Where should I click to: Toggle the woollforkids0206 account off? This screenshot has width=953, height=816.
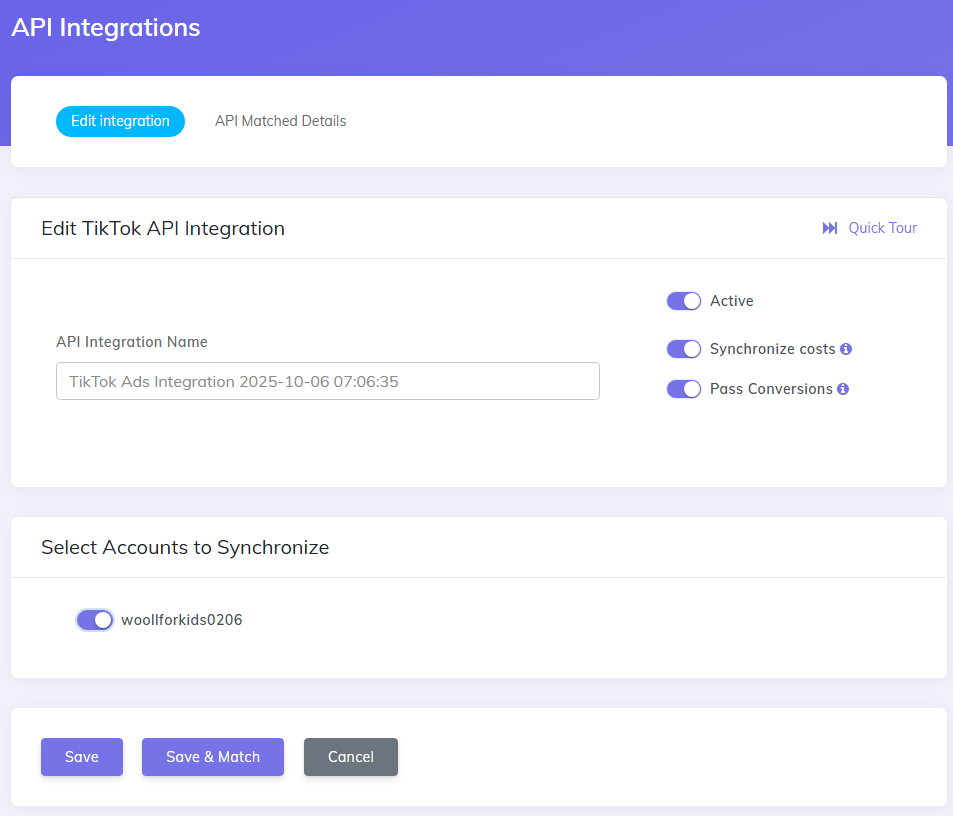click(x=94, y=619)
